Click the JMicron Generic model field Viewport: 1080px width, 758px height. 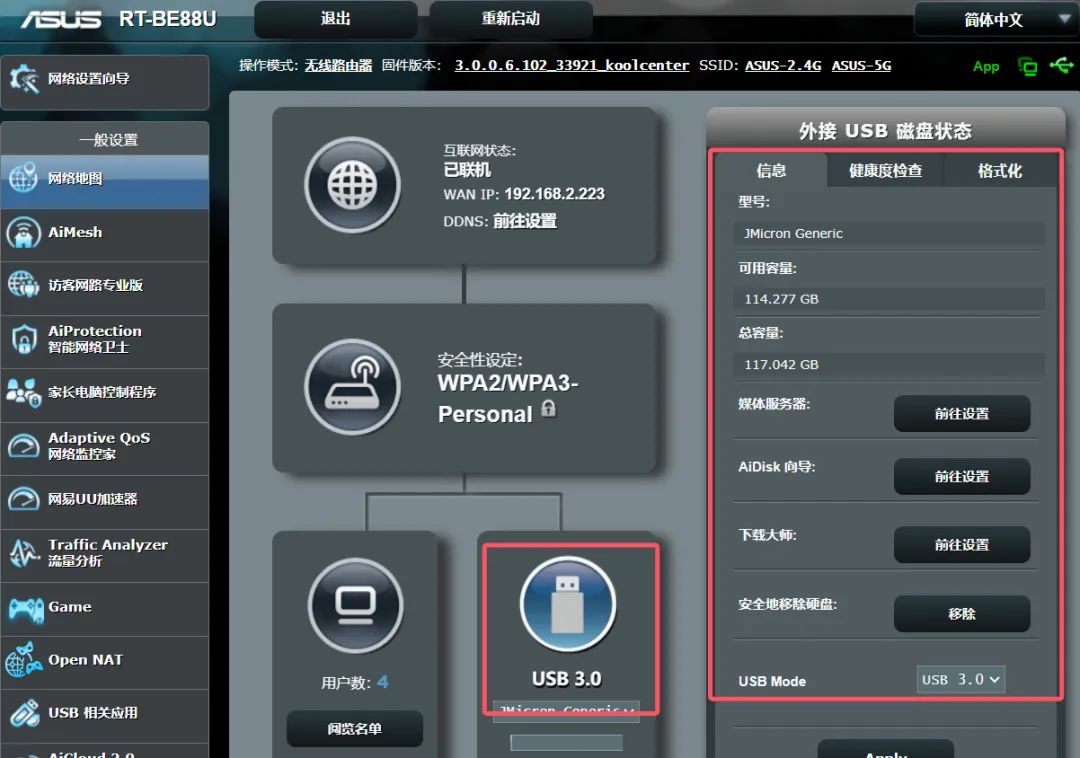(889, 233)
